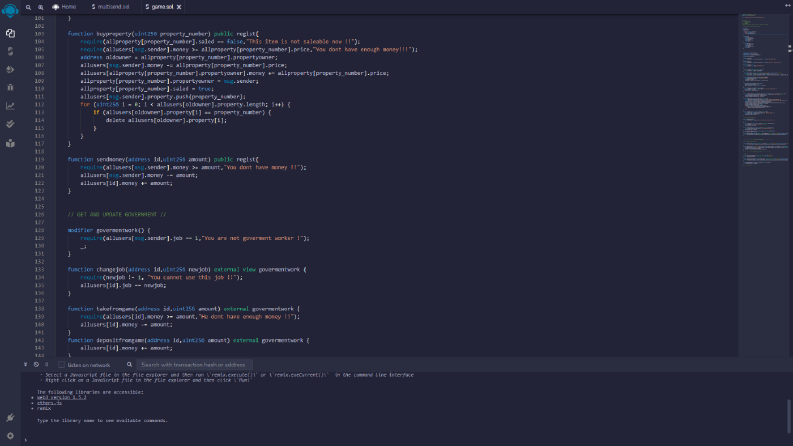Open the Plugin manager plug icon
This screenshot has height=446, width=793.
(x=10, y=418)
